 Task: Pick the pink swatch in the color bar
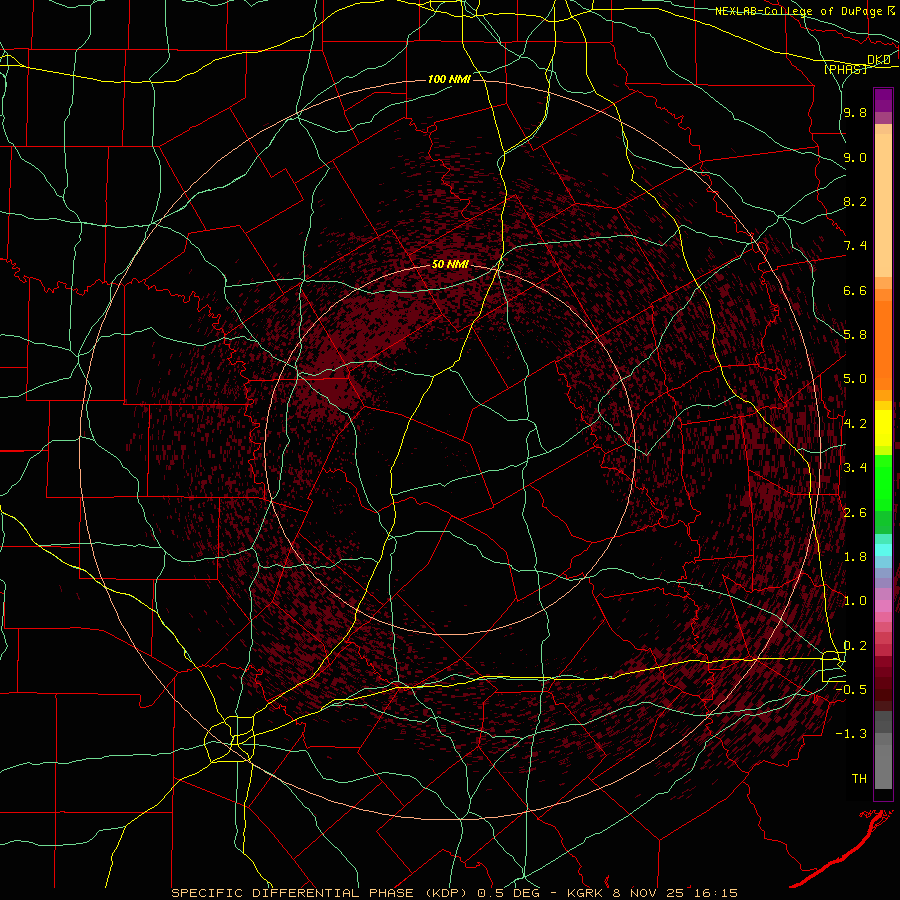coord(883,606)
